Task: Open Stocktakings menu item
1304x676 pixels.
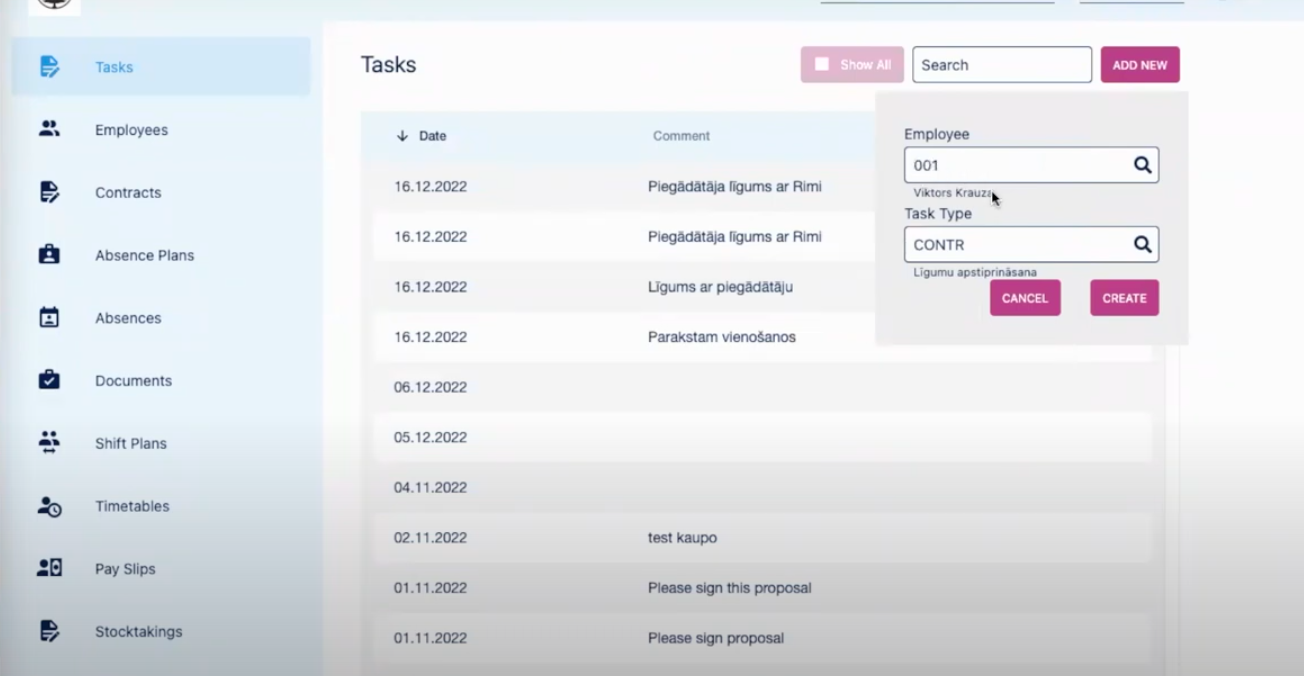Action: point(138,632)
